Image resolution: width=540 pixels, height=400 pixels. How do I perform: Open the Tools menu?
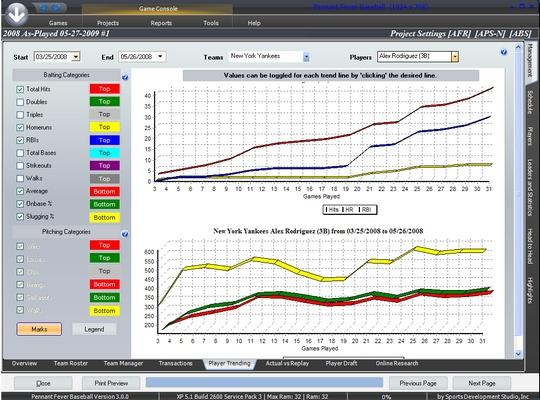point(211,23)
